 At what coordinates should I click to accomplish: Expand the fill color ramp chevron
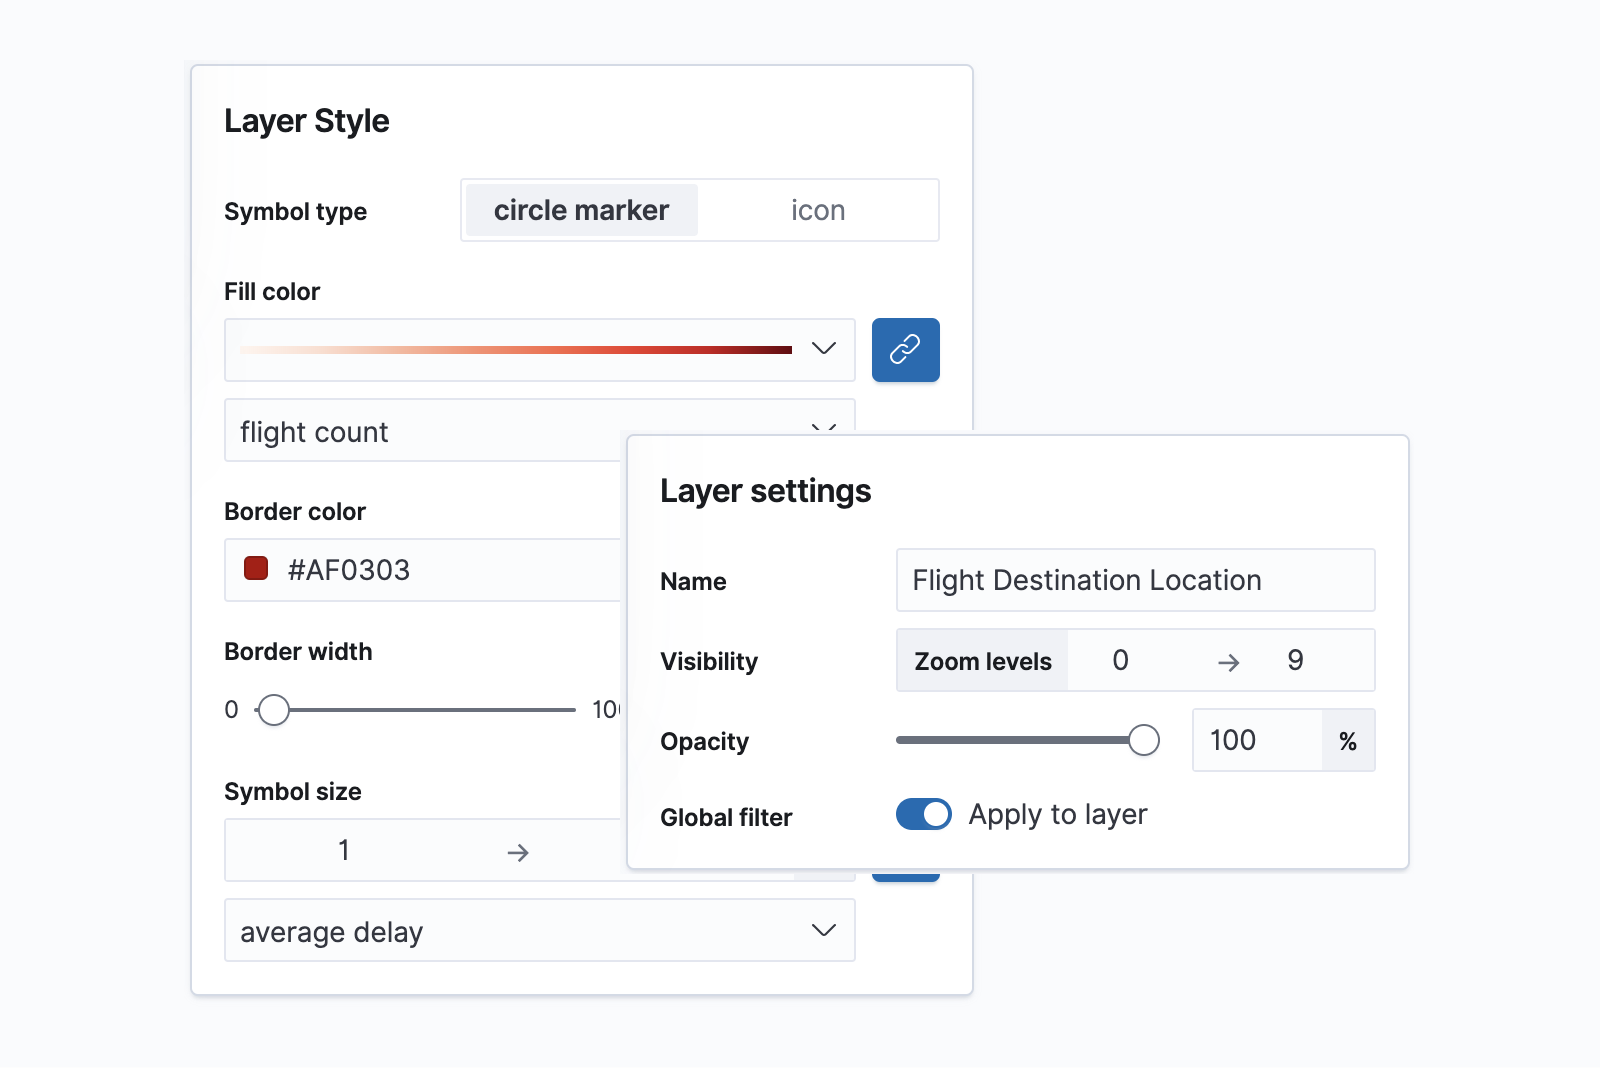pos(824,348)
